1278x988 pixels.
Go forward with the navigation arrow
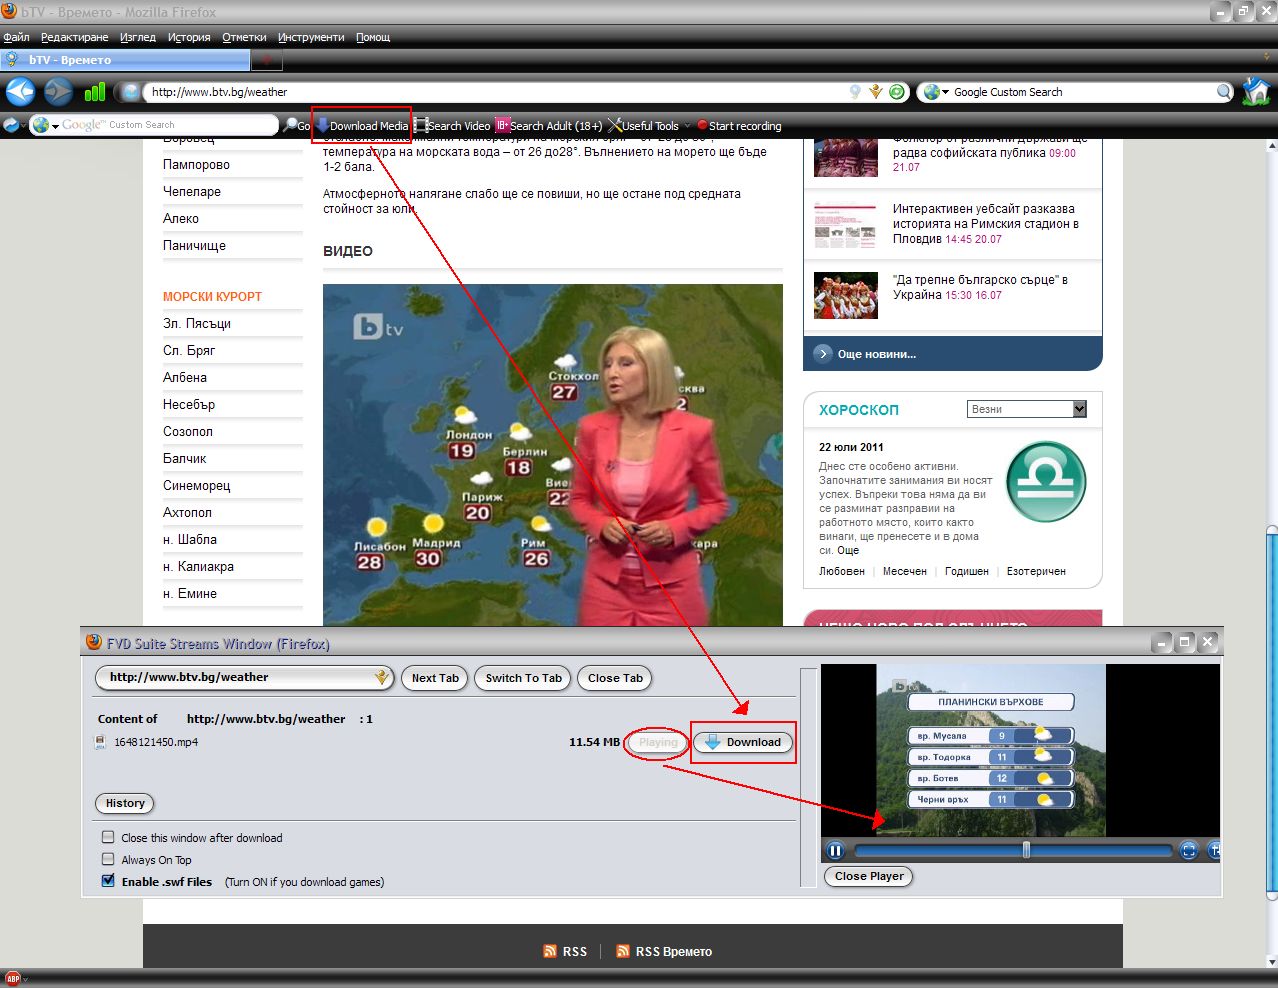pyautogui.click(x=58, y=92)
